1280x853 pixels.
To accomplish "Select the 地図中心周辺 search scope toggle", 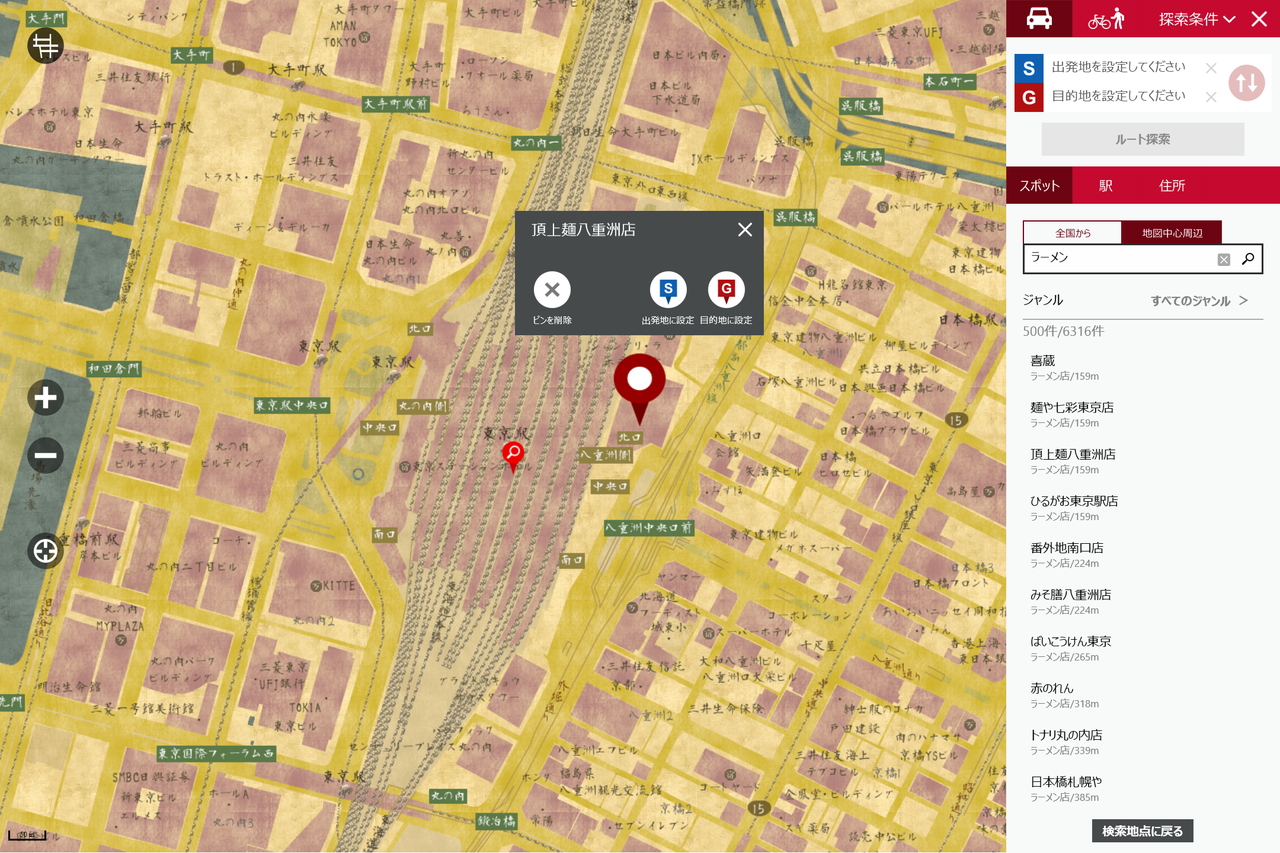I will (x=1171, y=233).
